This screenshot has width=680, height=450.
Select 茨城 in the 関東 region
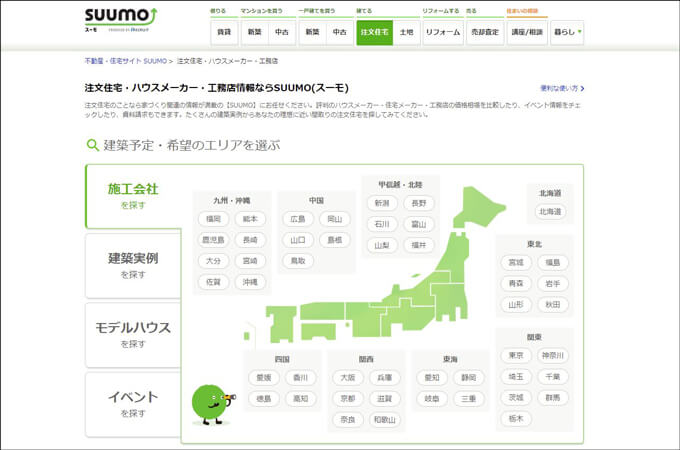[x=516, y=398]
